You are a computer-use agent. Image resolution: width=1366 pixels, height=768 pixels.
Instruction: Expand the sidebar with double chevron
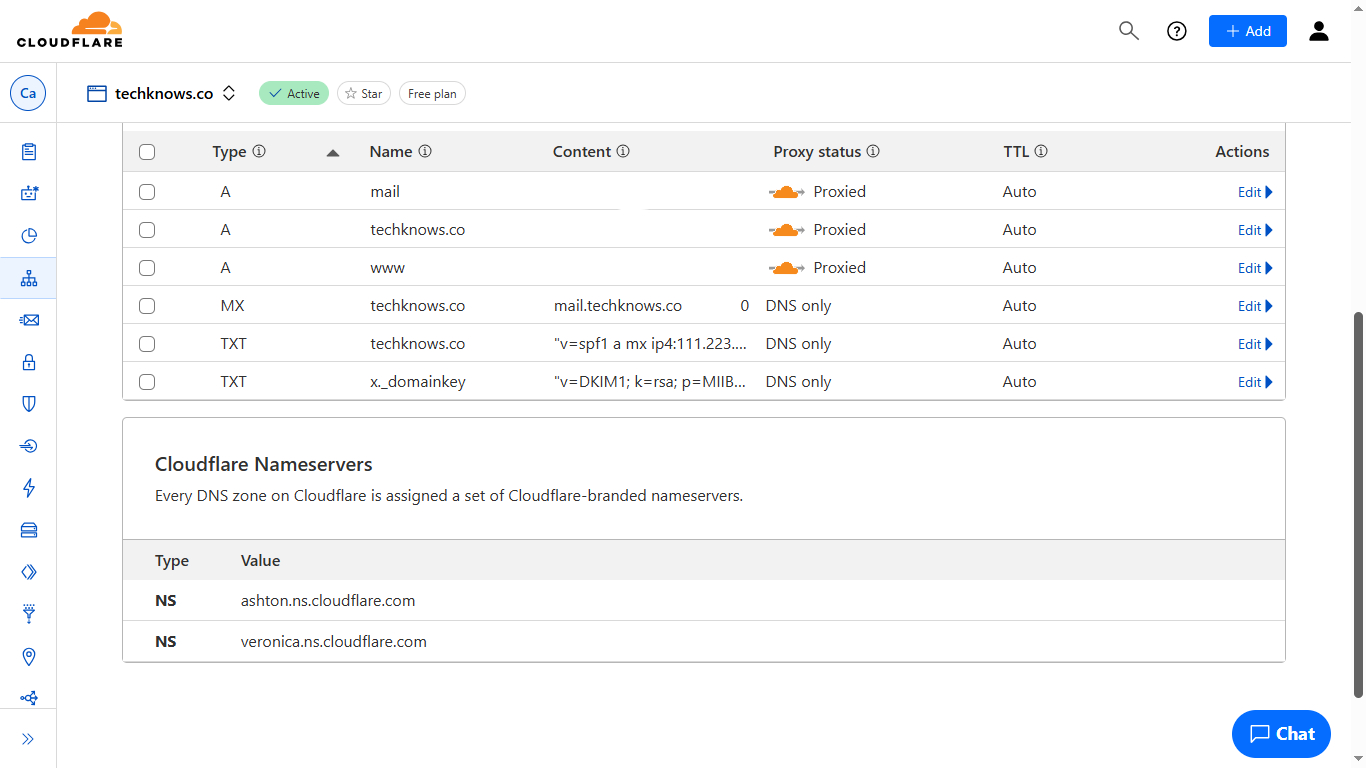point(28,739)
